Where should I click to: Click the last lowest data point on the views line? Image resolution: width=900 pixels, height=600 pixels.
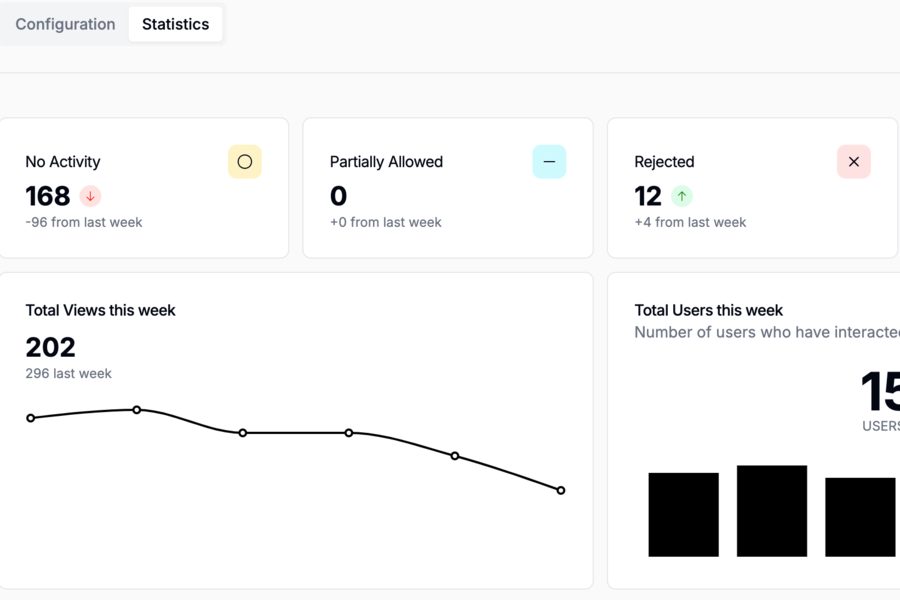[x=561, y=490]
